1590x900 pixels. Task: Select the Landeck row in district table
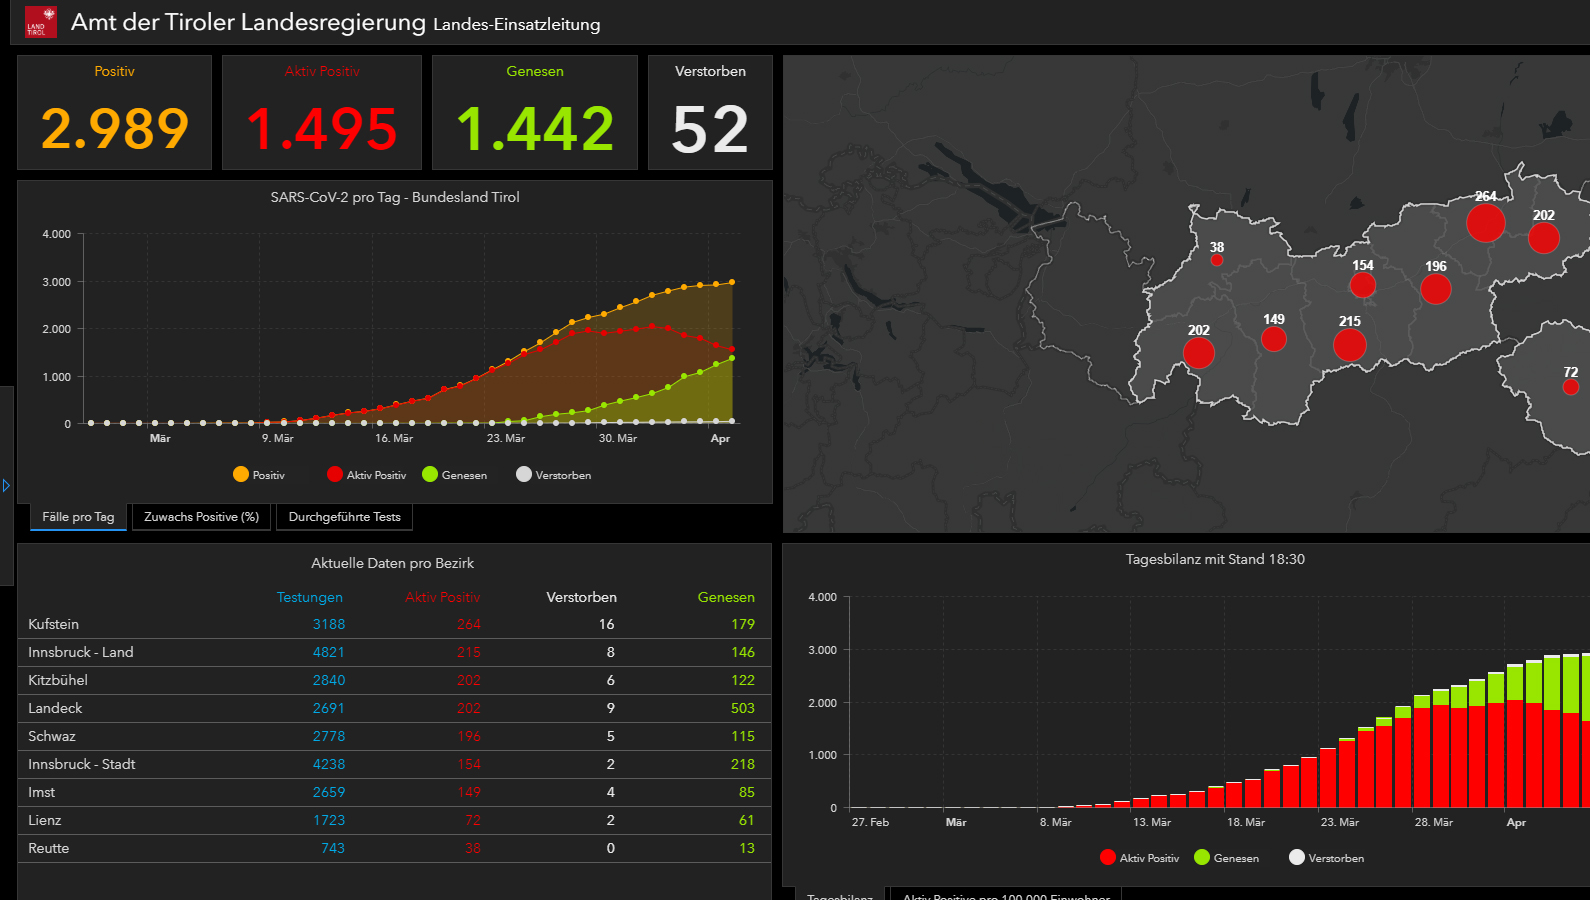tap(393, 708)
